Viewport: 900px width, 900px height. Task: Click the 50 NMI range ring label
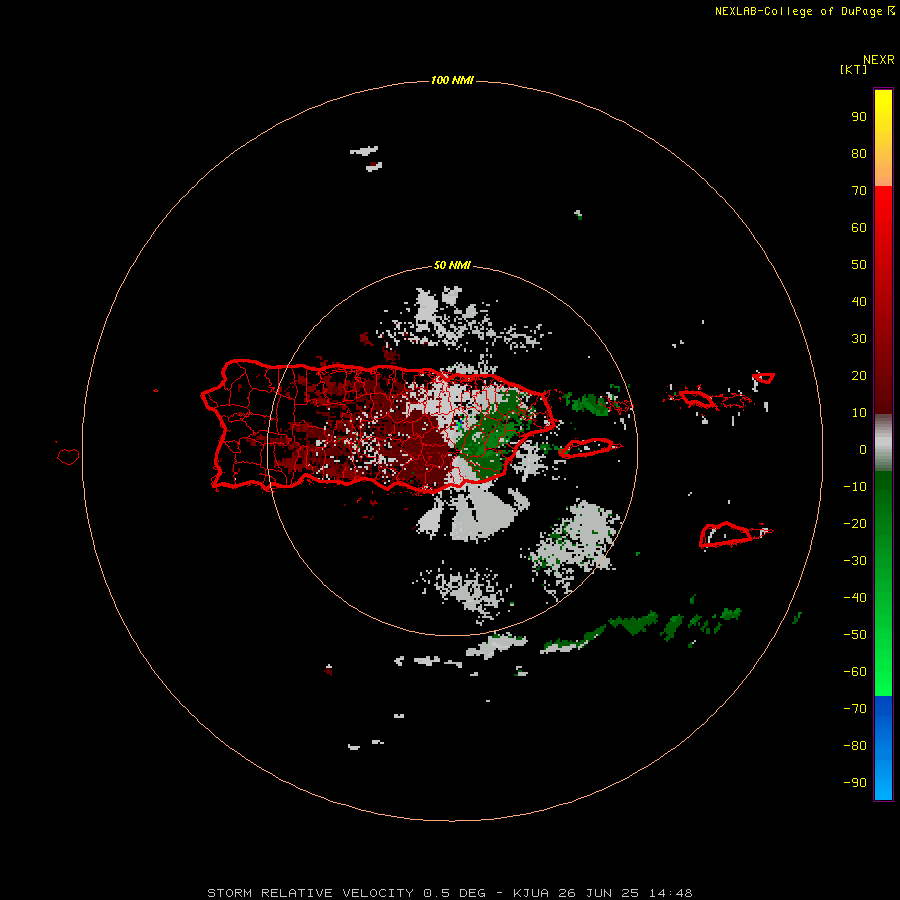pos(452,265)
